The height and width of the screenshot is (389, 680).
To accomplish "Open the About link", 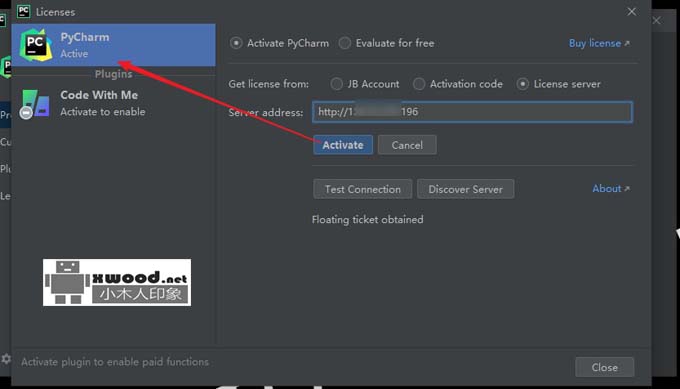I will [611, 189].
